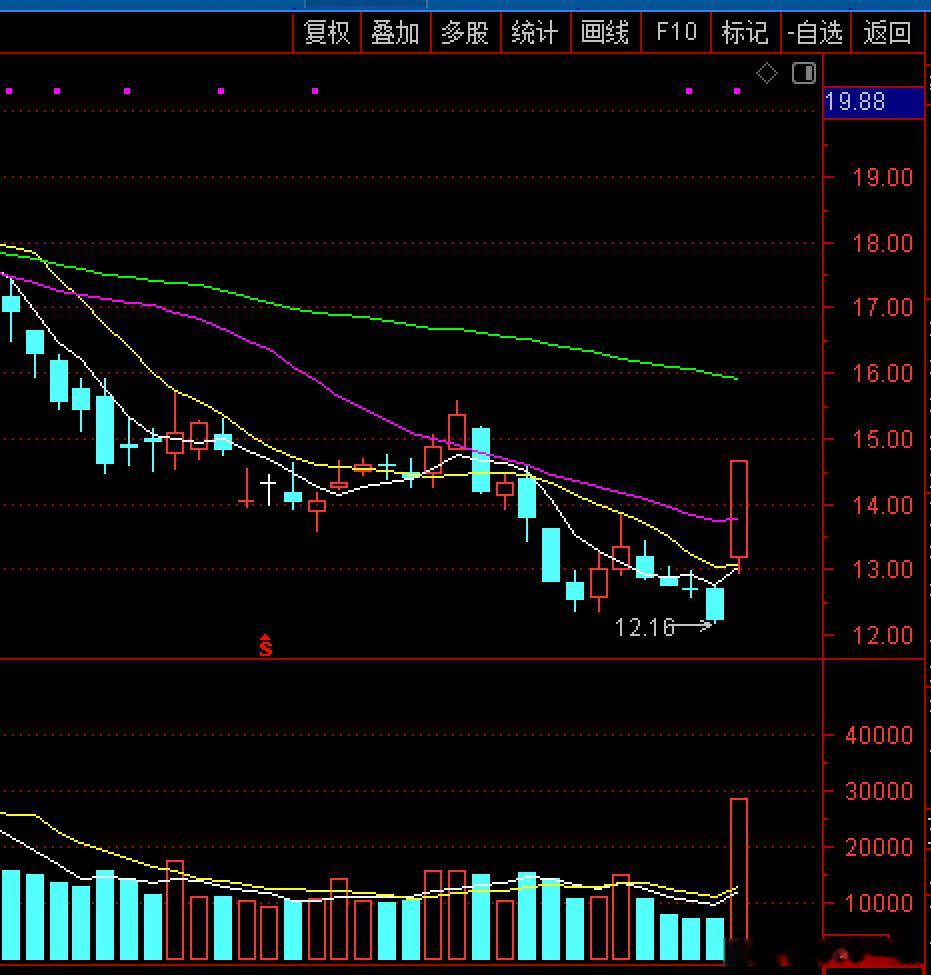Click the 10000 volume axis label
The image size is (931, 975).
pos(879,903)
